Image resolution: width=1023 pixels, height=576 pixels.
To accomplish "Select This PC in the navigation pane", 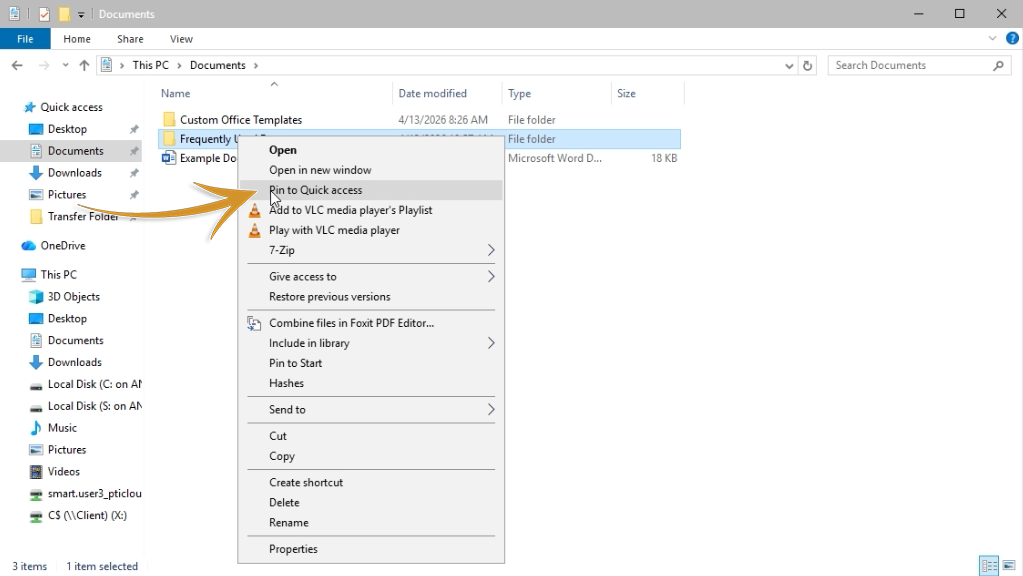I will coord(58,275).
